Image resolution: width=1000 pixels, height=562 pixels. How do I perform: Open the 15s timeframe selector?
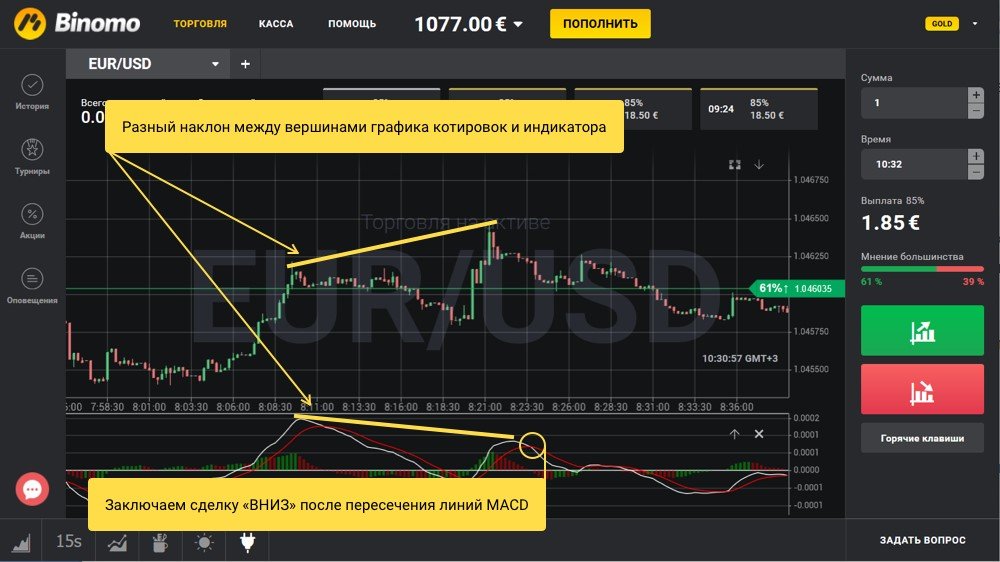click(68, 542)
